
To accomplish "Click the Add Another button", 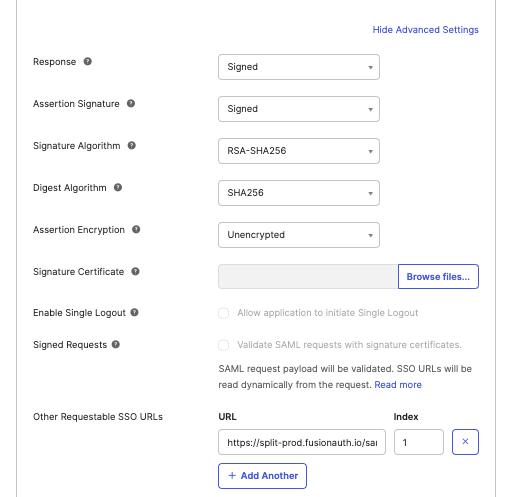I will [263, 476].
